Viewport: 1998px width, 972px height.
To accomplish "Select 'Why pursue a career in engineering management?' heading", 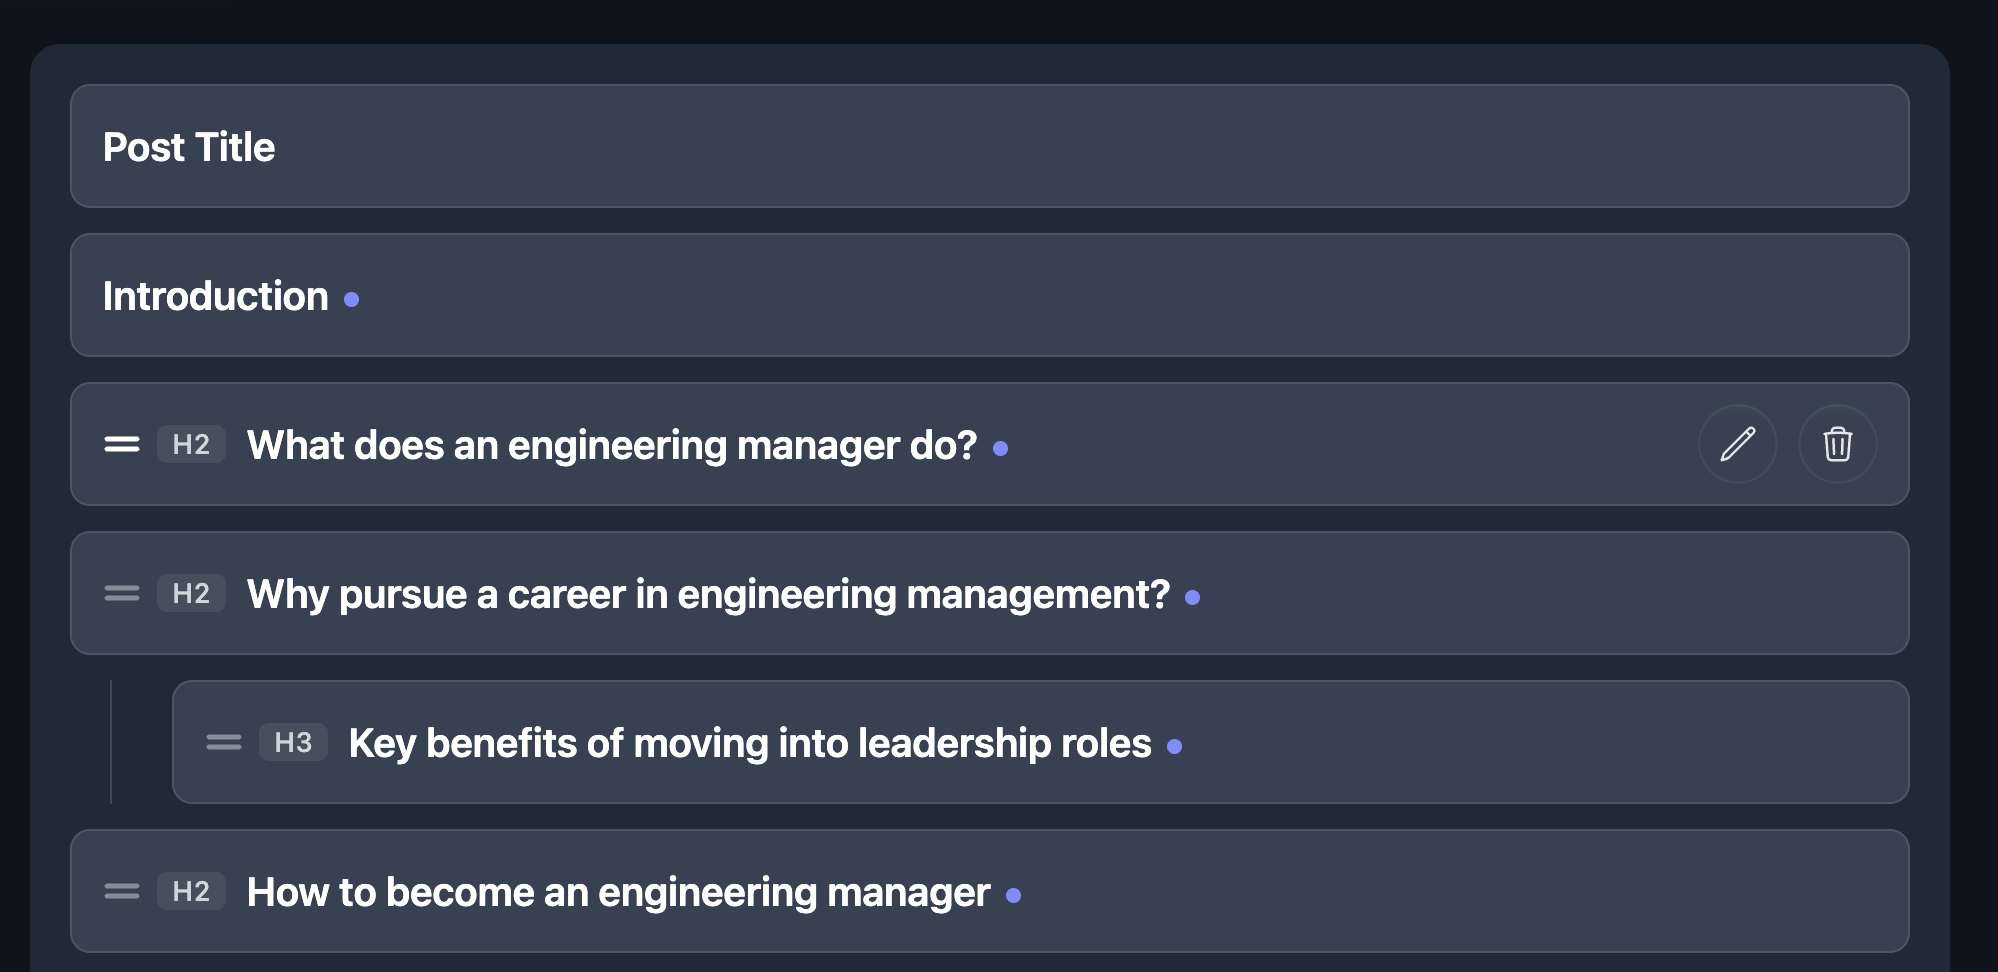I will [708, 594].
